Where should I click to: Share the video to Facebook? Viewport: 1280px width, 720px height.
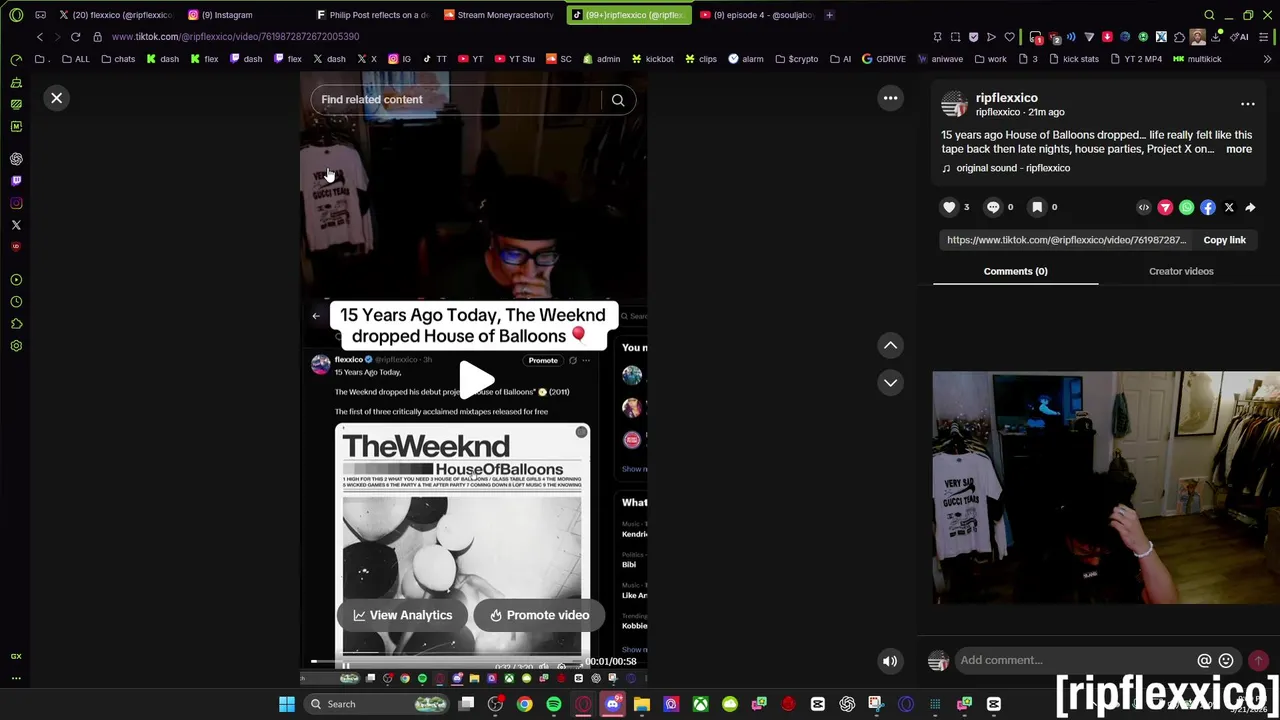pyautogui.click(x=1208, y=208)
